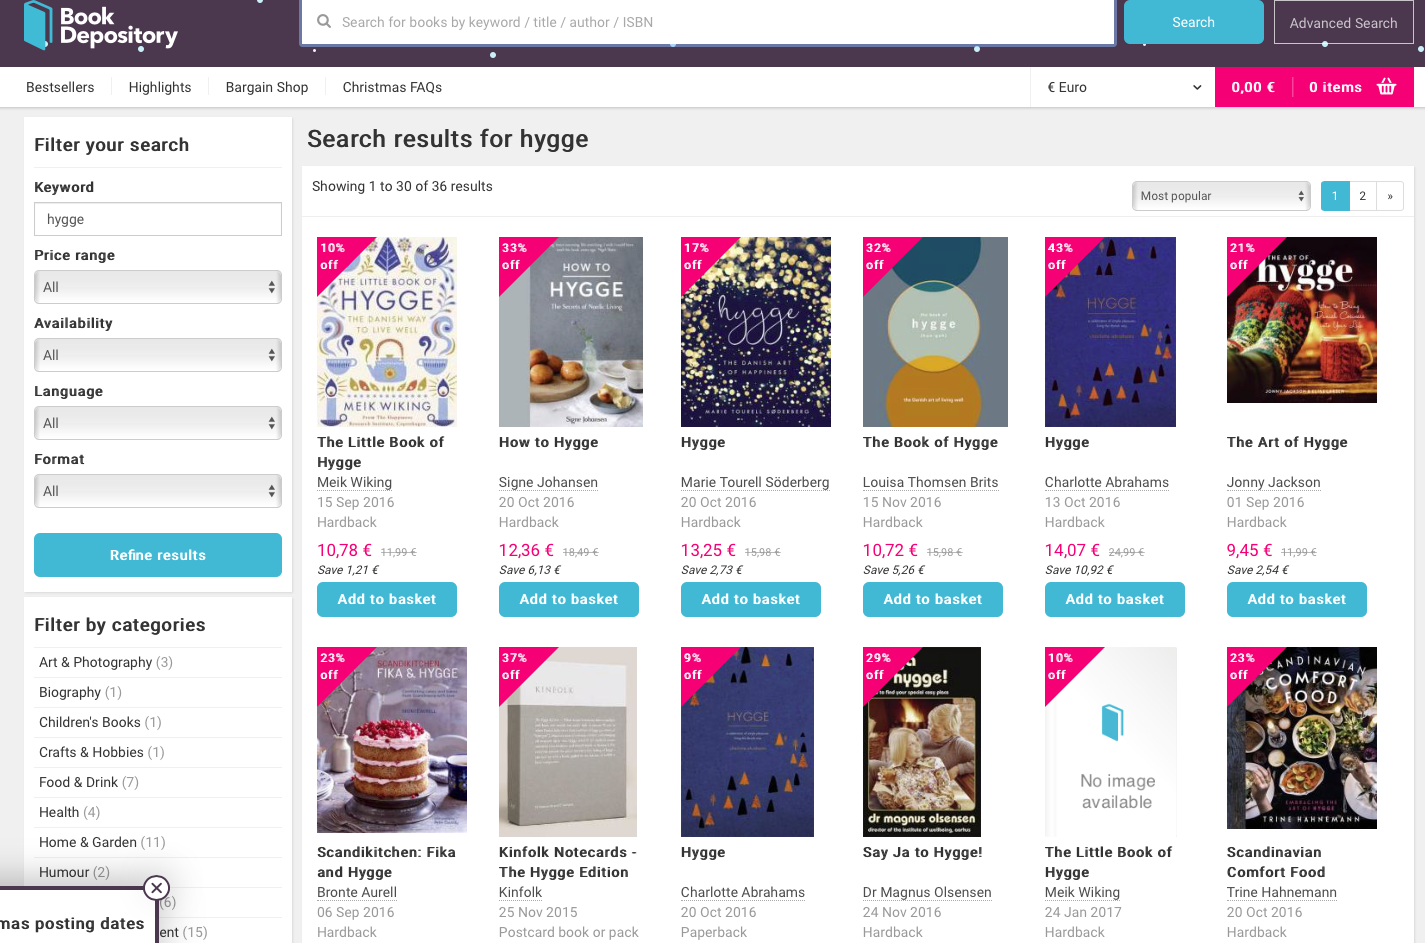Click the Advanced Search button

1343,23
